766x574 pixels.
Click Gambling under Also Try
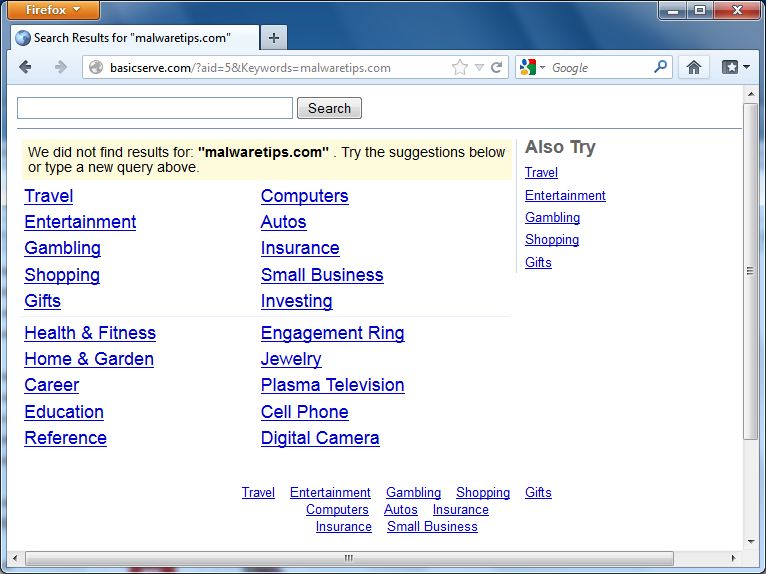point(553,218)
